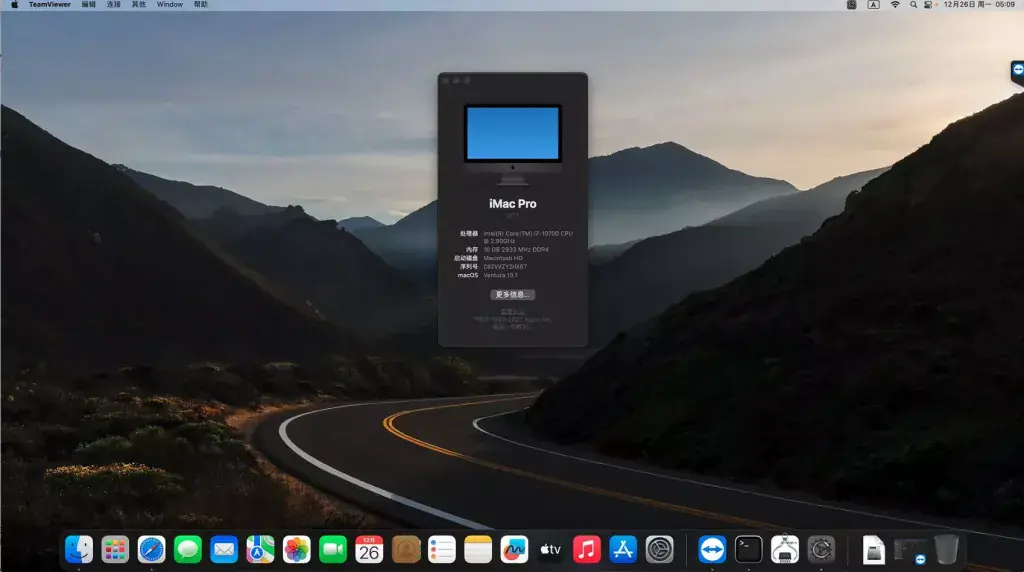The image size is (1024, 572).
Task: Open the Messages app icon
Action: 188,549
